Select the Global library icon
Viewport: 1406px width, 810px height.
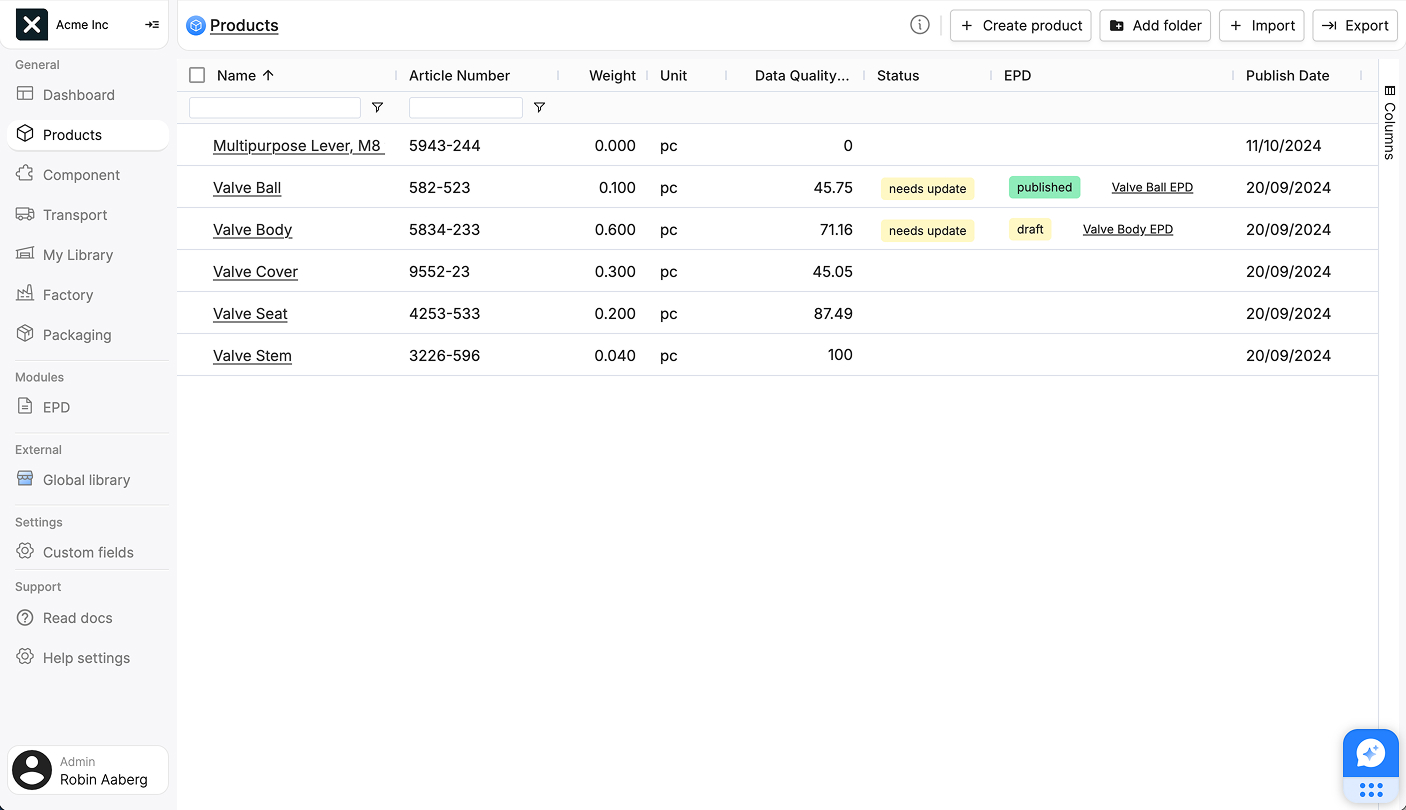pyautogui.click(x=24, y=479)
